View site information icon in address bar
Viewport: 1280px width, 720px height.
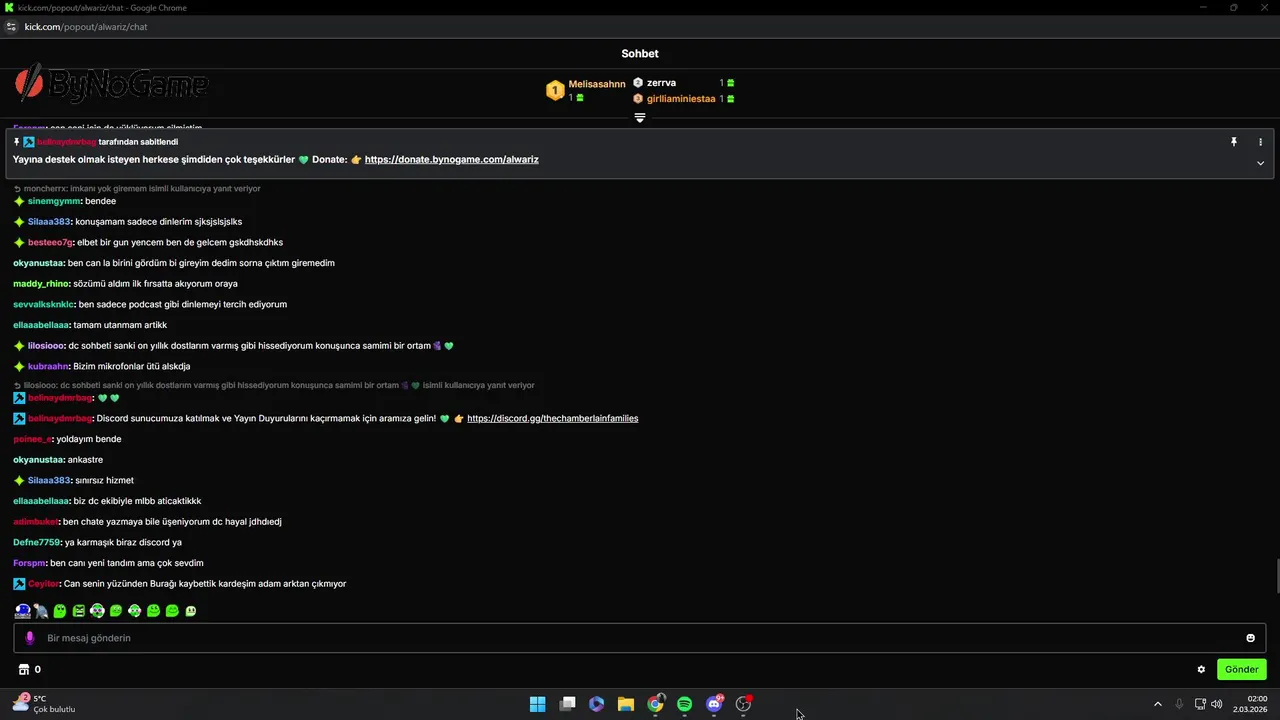tap(12, 27)
